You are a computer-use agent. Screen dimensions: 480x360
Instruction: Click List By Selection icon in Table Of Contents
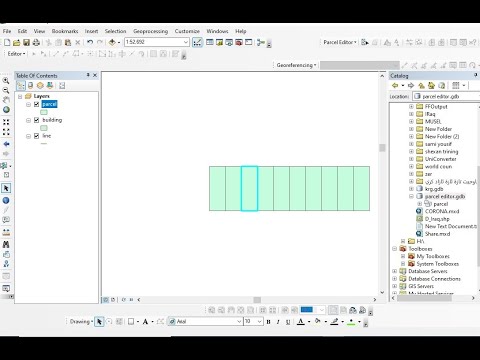click(50, 86)
